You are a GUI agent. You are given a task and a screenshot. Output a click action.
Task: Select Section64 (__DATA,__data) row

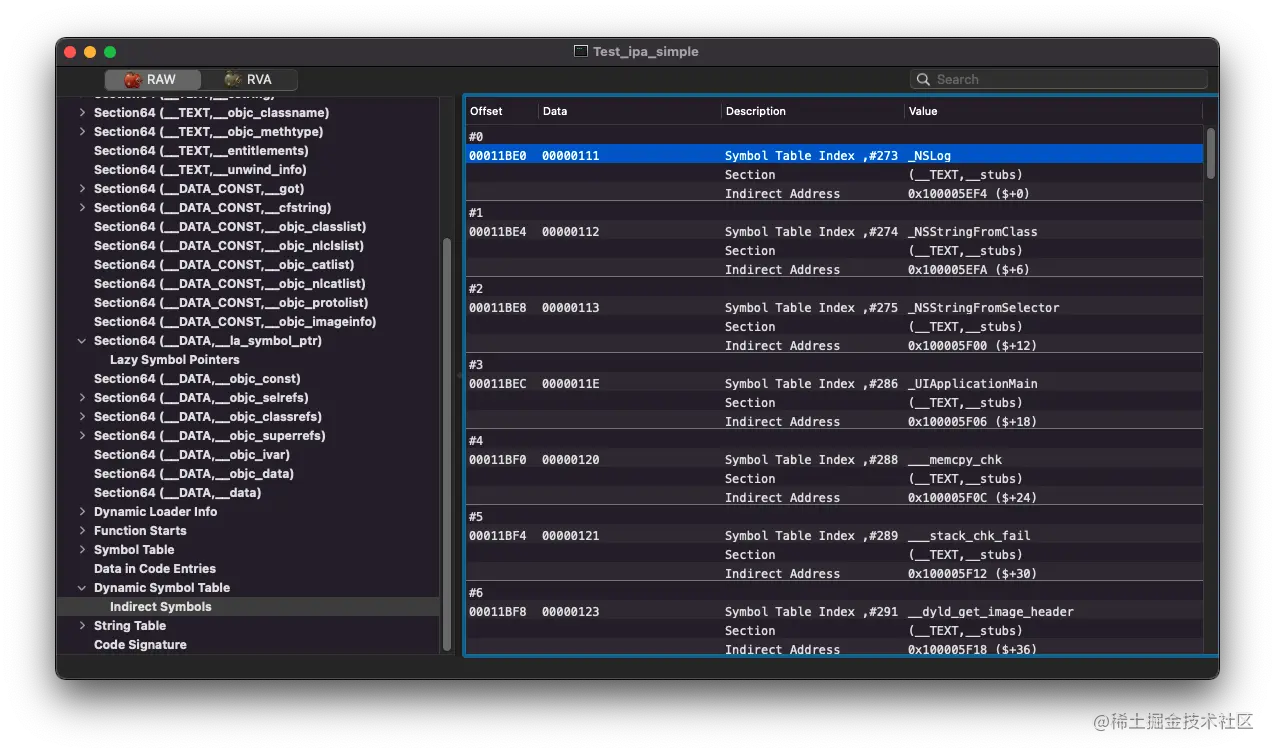tap(248, 493)
